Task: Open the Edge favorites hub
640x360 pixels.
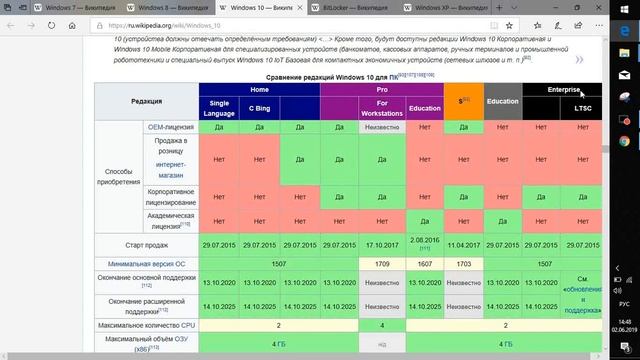Action: tap(538, 25)
